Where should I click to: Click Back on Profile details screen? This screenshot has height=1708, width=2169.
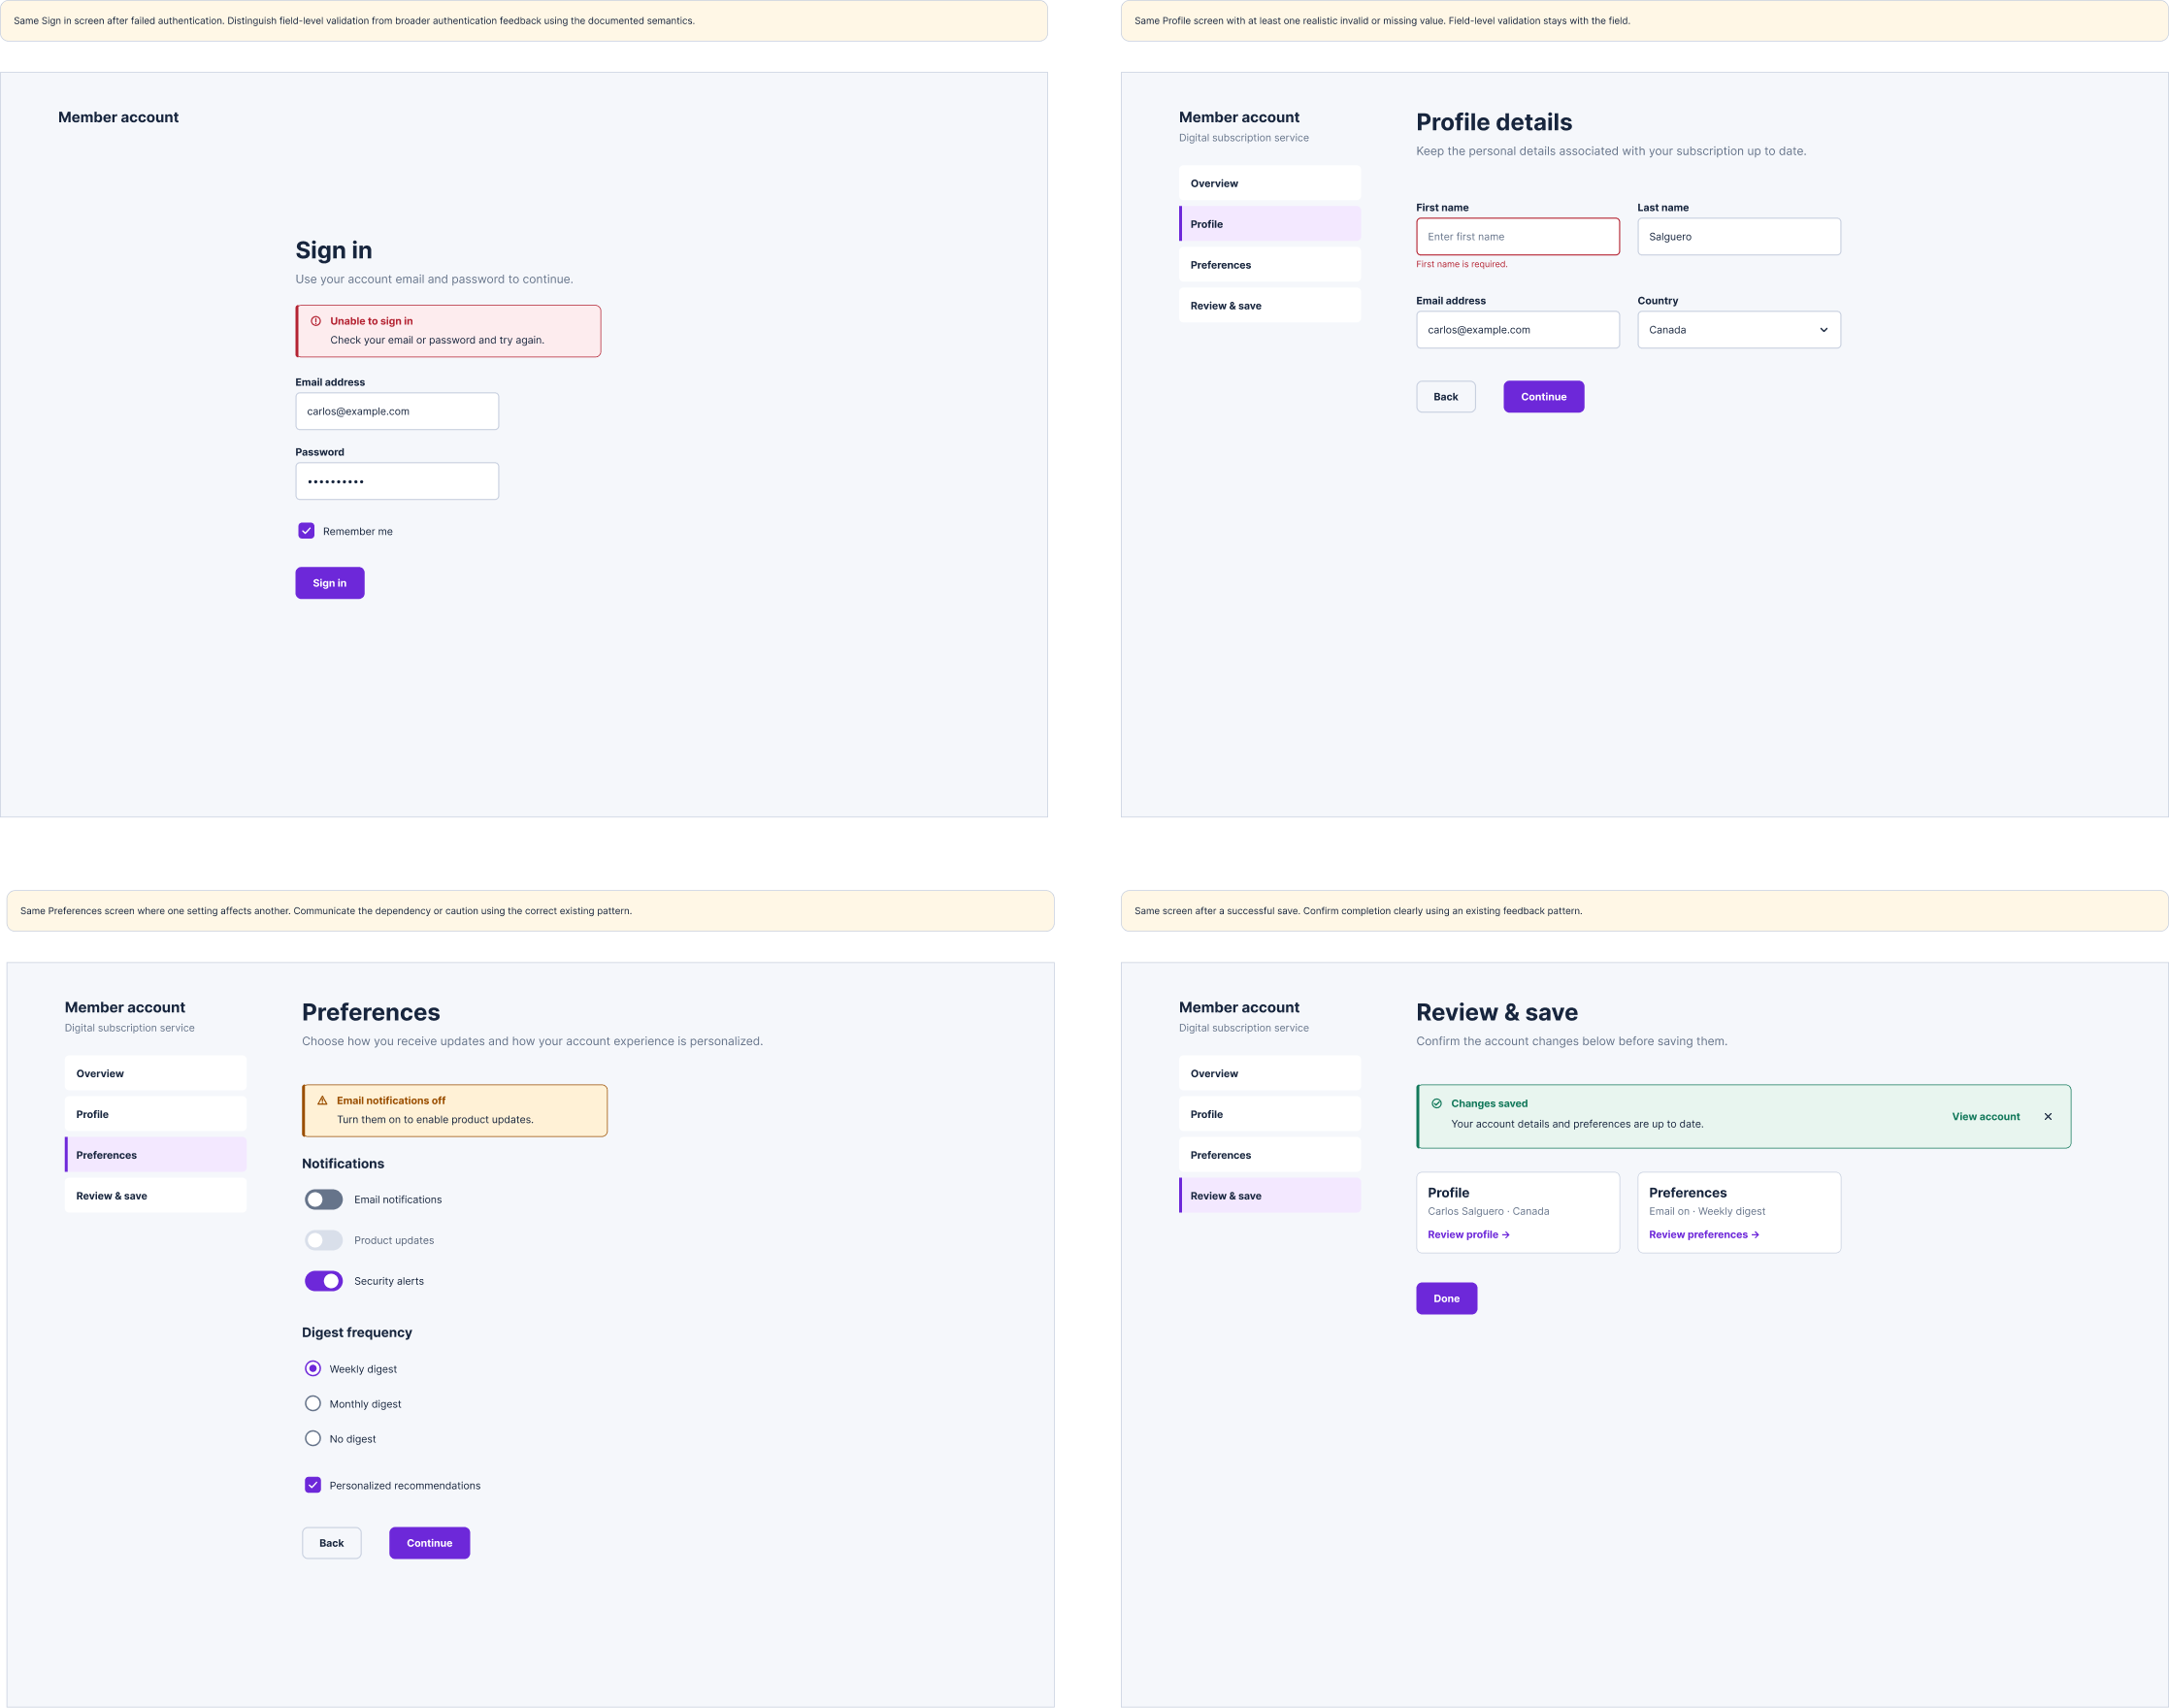click(1446, 397)
